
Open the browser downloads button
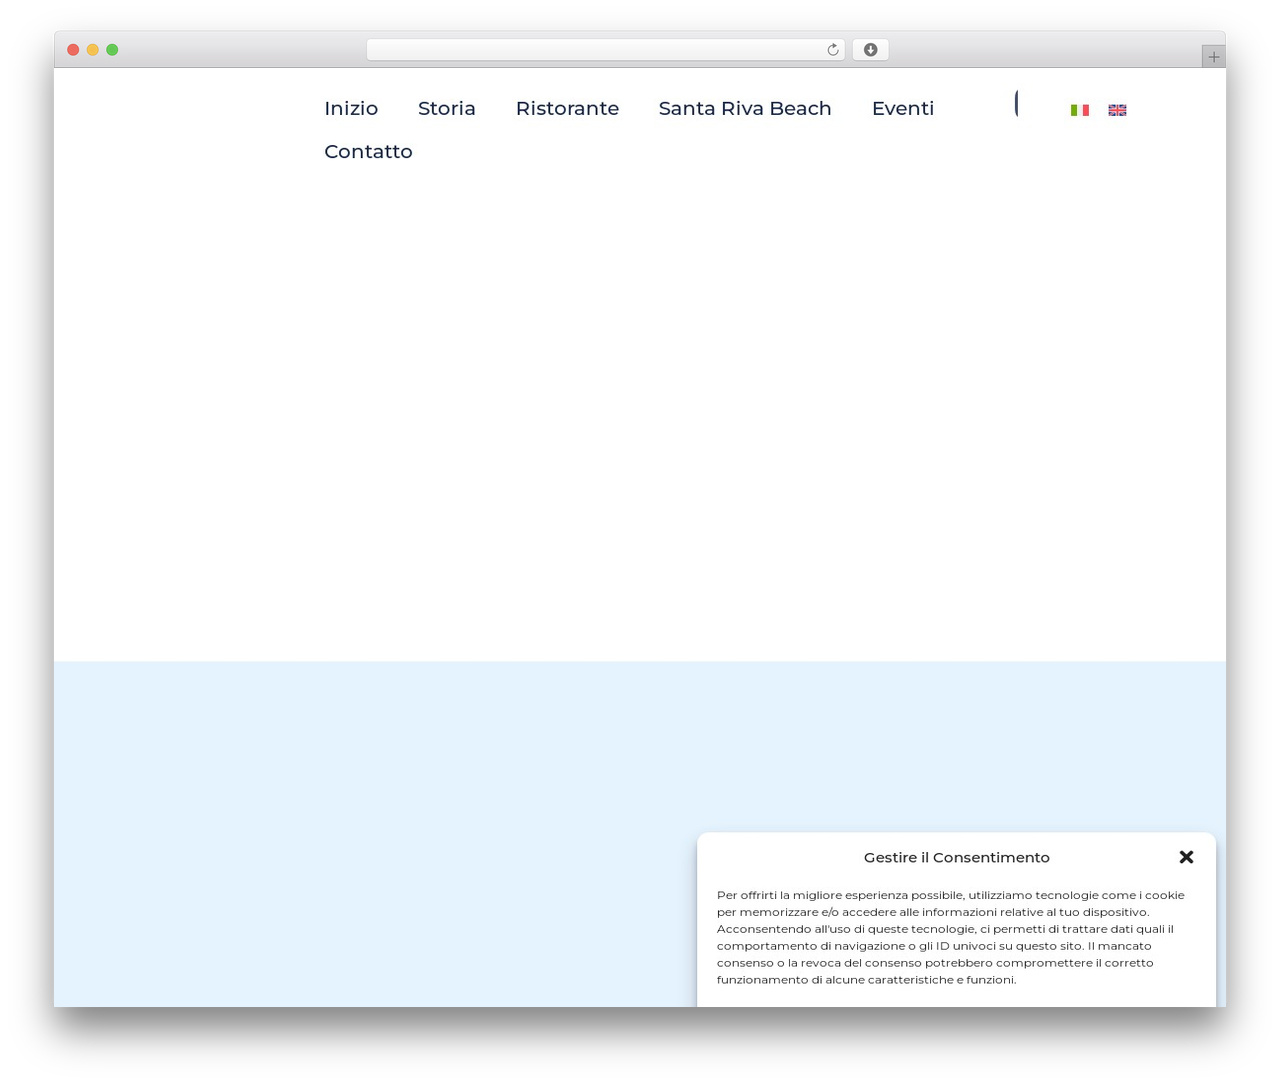point(870,50)
